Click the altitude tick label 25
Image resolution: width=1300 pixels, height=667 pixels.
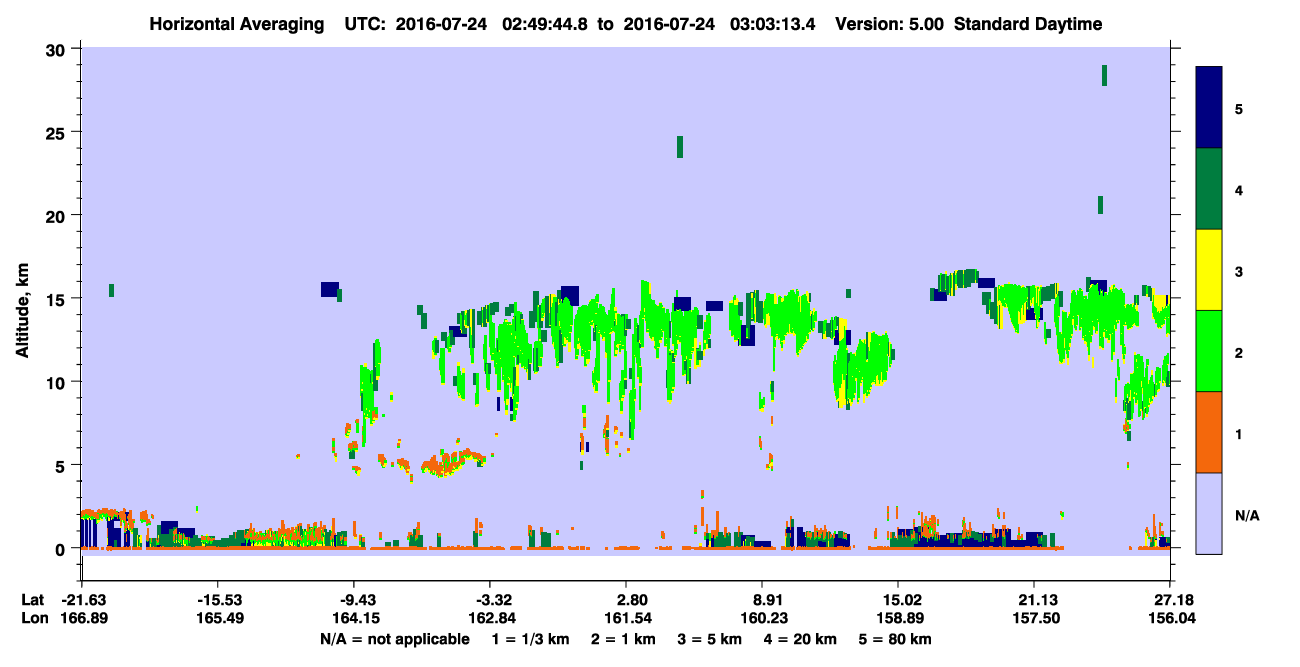[x=58, y=132]
